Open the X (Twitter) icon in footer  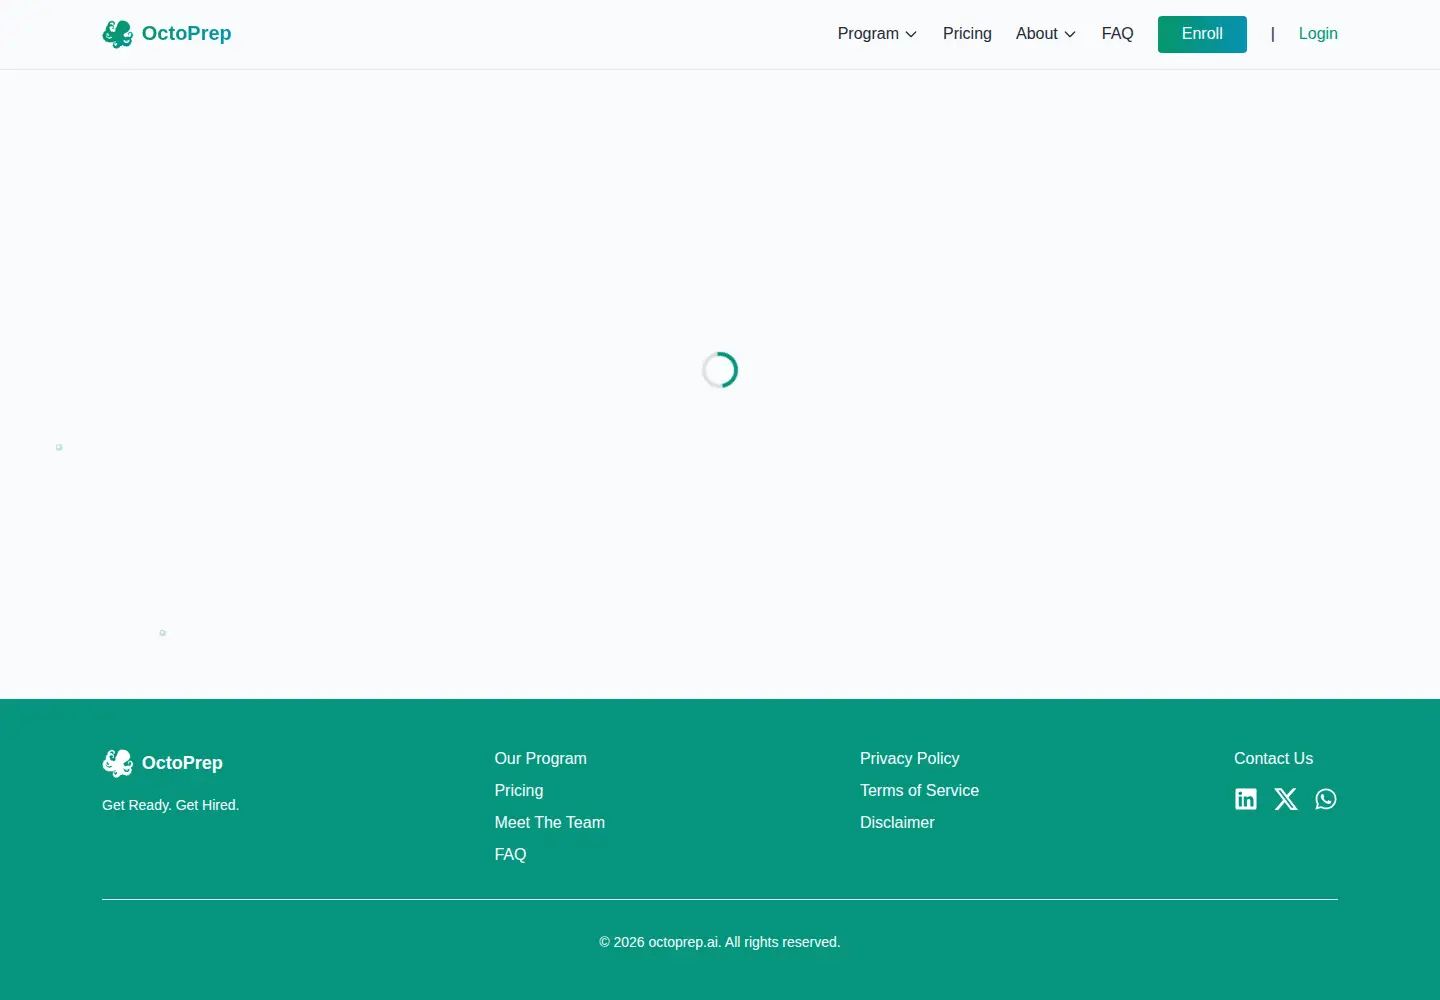(x=1286, y=799)
